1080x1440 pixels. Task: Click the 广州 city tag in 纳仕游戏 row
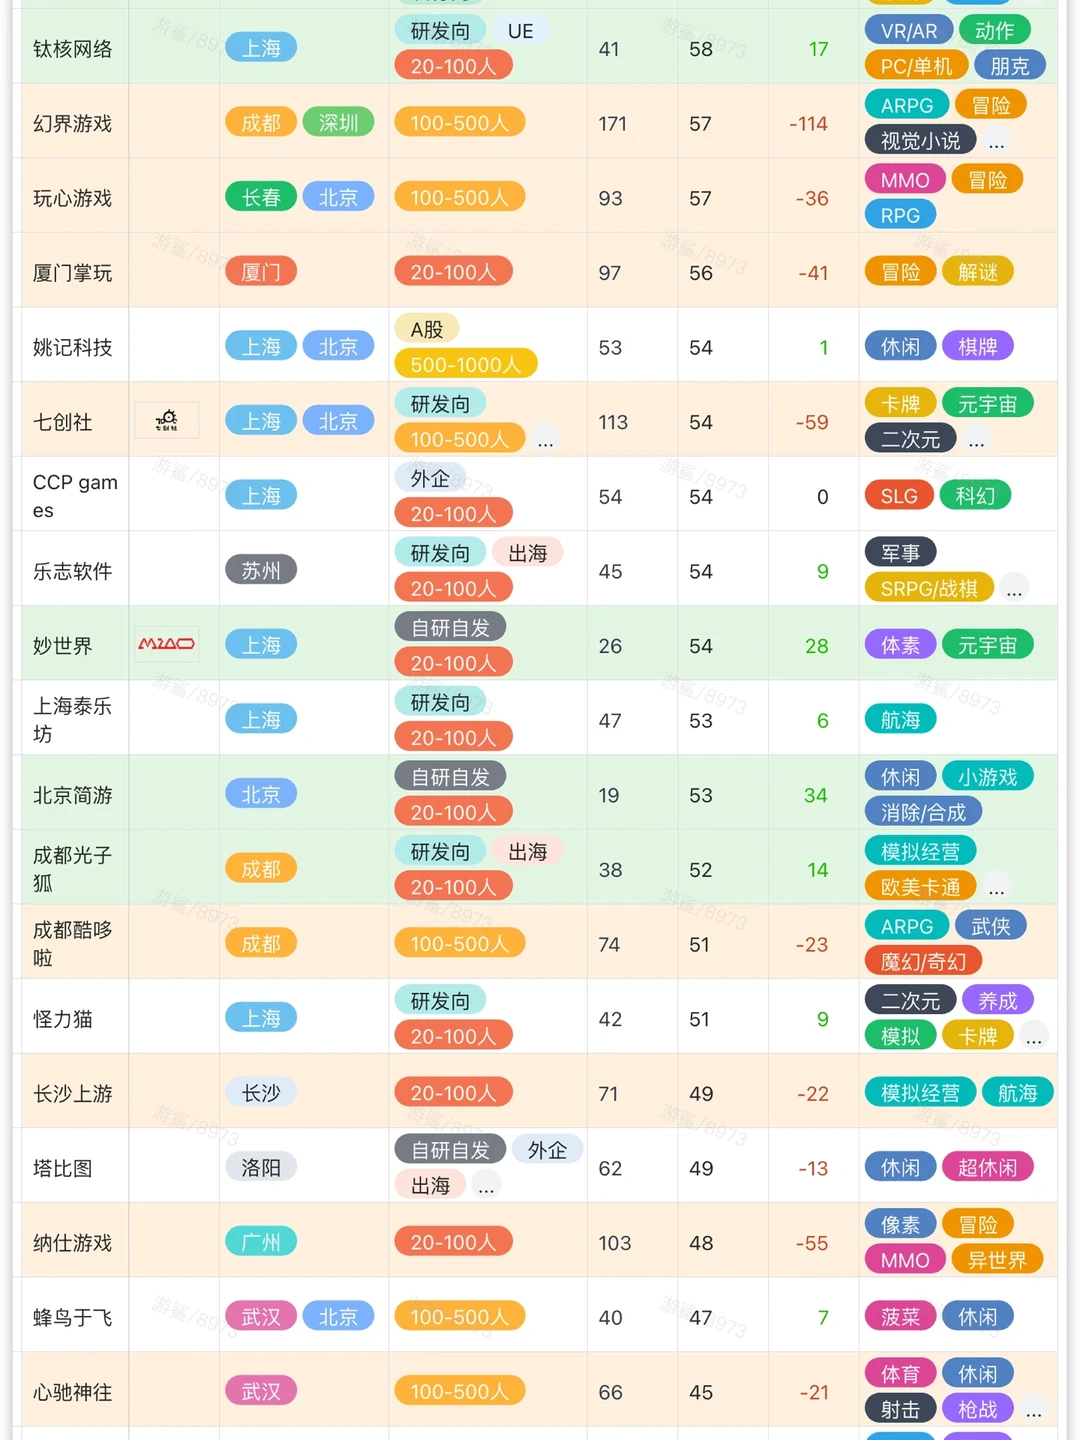[261, 1242]
